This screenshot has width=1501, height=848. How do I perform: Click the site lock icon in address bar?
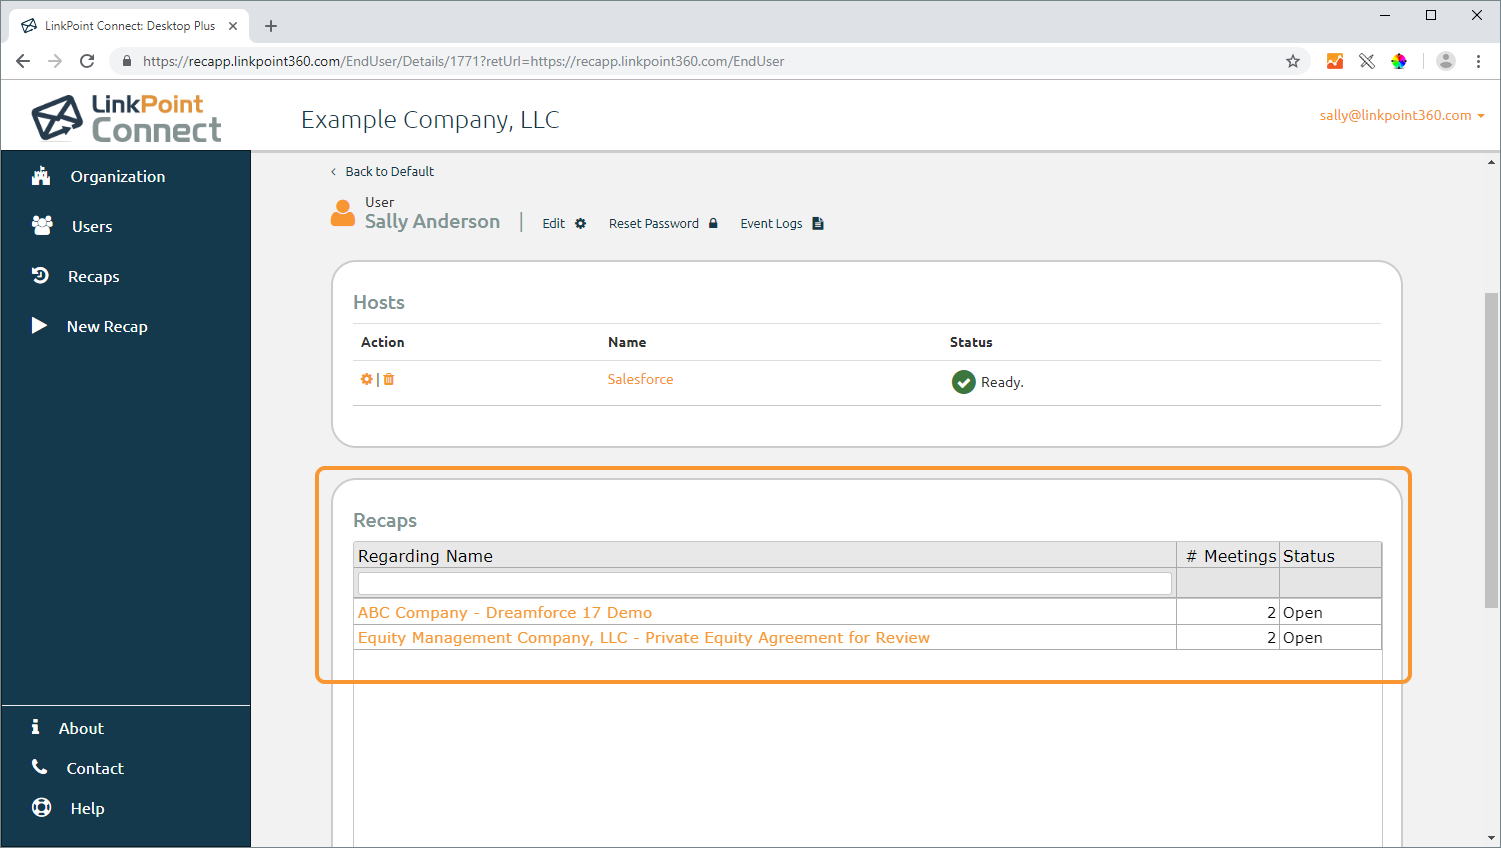126,61
